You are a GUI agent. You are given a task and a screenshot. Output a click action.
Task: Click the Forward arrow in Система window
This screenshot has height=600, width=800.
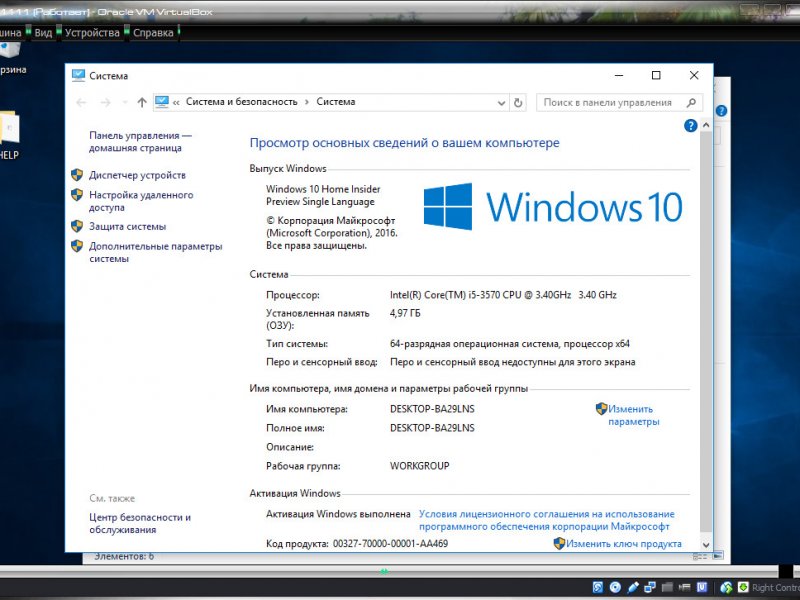point(106,103)
